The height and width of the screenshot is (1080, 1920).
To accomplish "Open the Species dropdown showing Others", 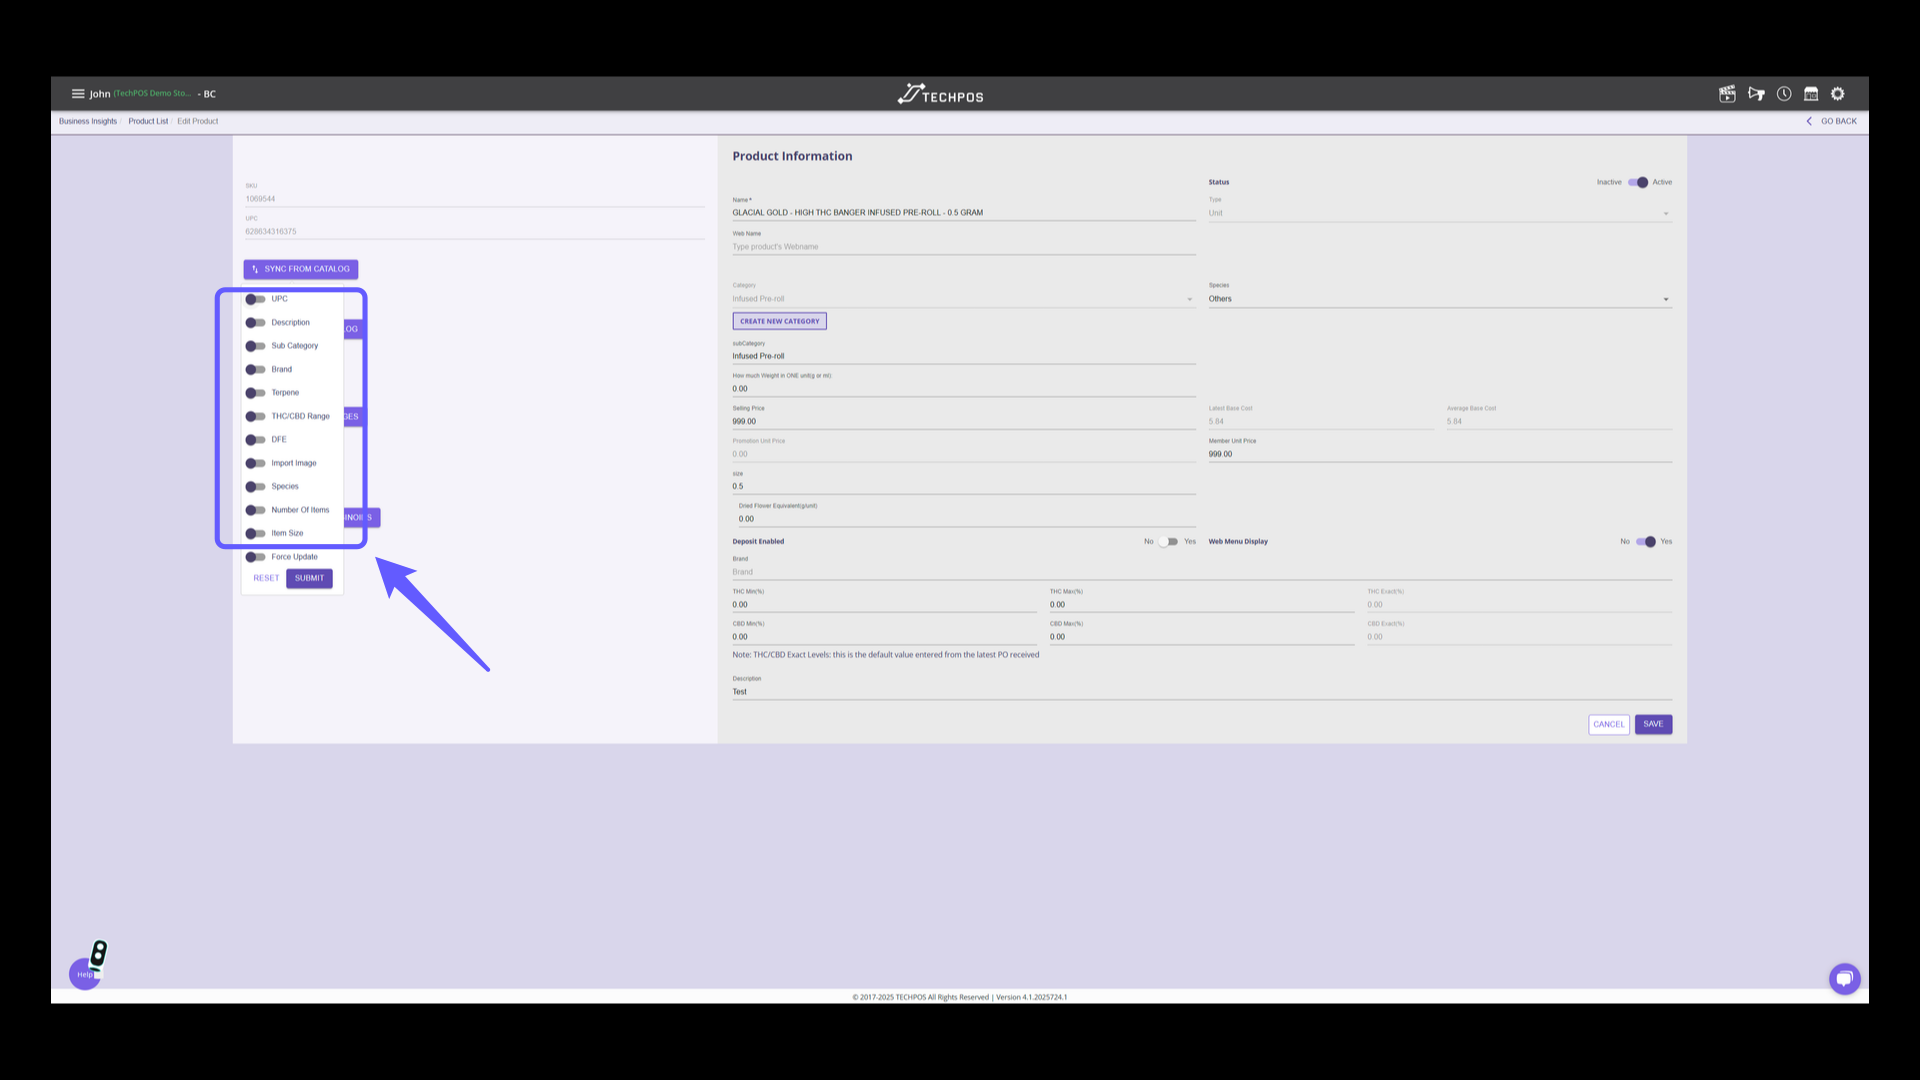I will (1439, 299).
